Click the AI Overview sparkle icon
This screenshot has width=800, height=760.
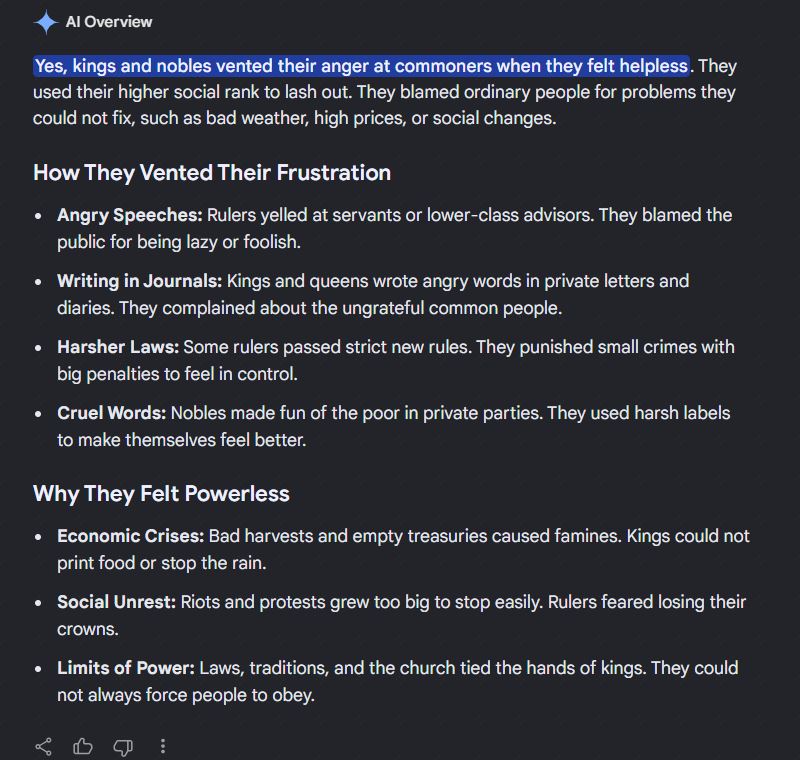tap(46, 22)
